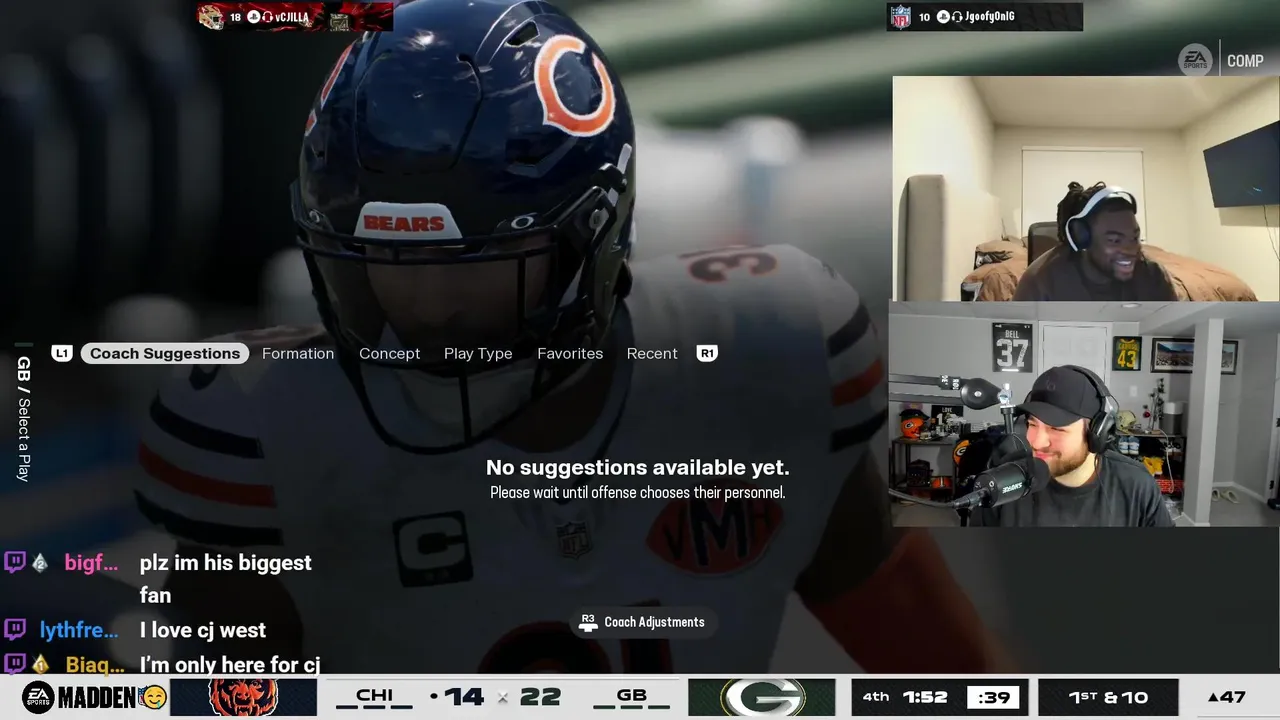
Task: Click the 1st & 10 down indicator
Action: pyautogui.click(x=1107, y=697)
